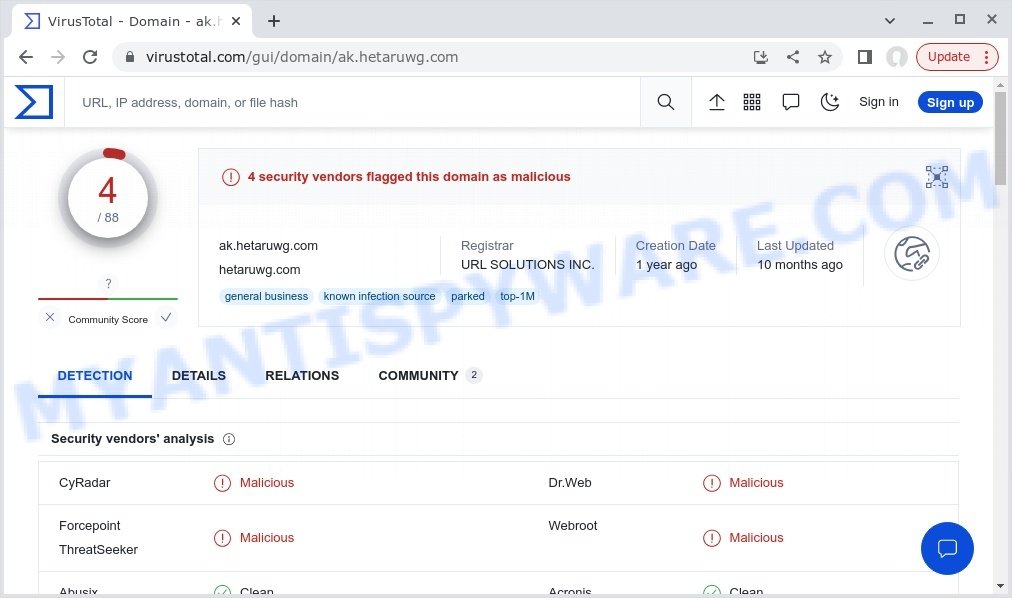The image size is (1012, 598).
Task: Select the VirusTotal browser tab
Action: [x=132, y=21]
